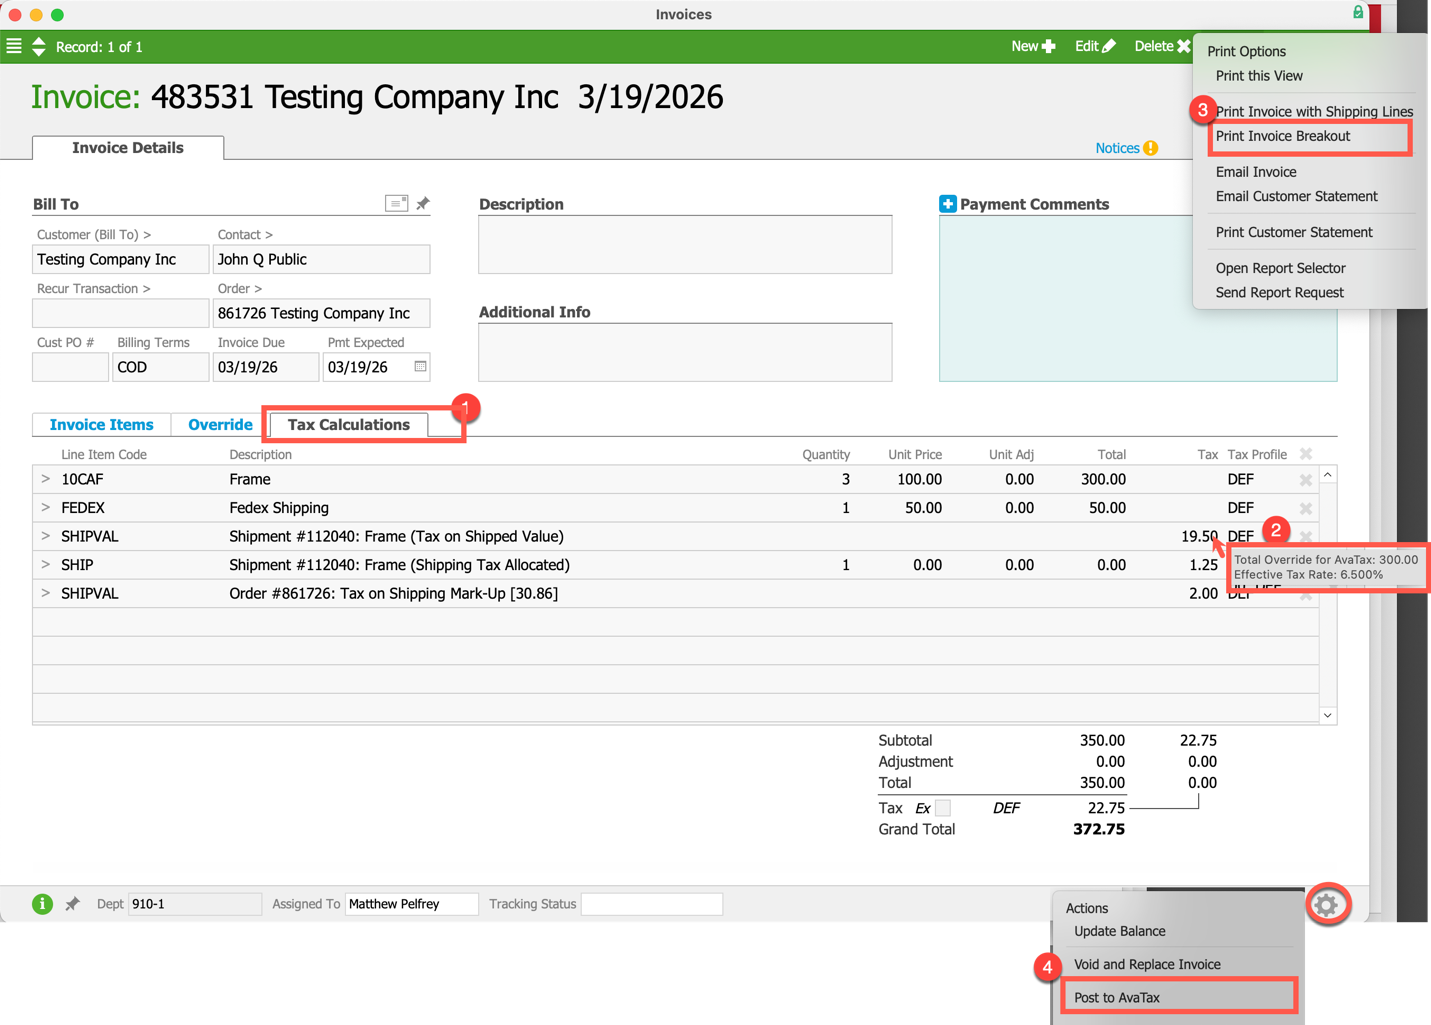Remove the 10CAF Frame line item
Viewport: 1431px width, 1025px height.
[1306, 480]
